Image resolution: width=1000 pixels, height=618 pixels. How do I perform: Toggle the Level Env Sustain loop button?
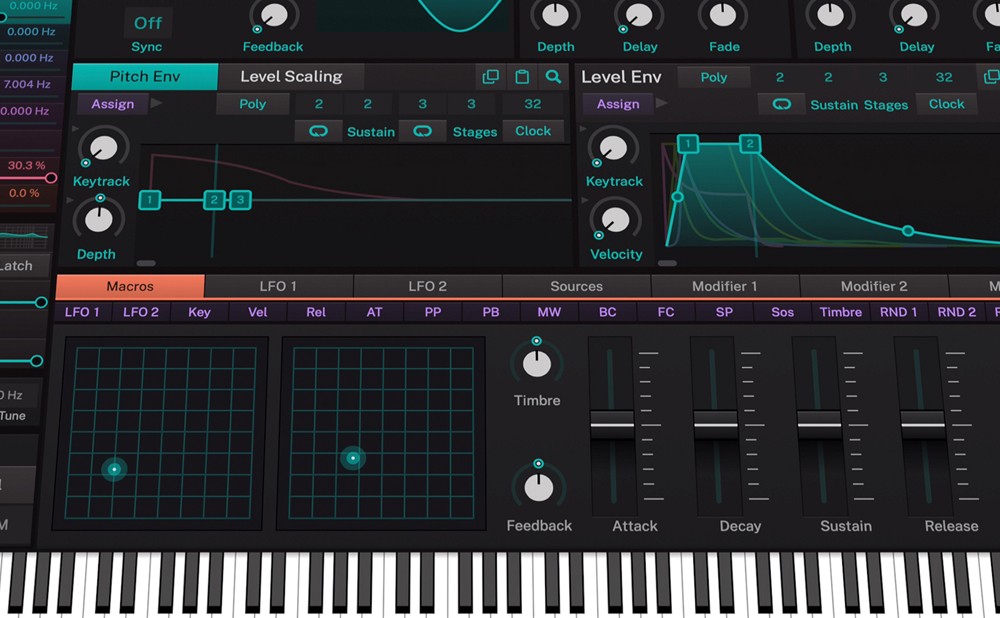[x=782, y=104]
